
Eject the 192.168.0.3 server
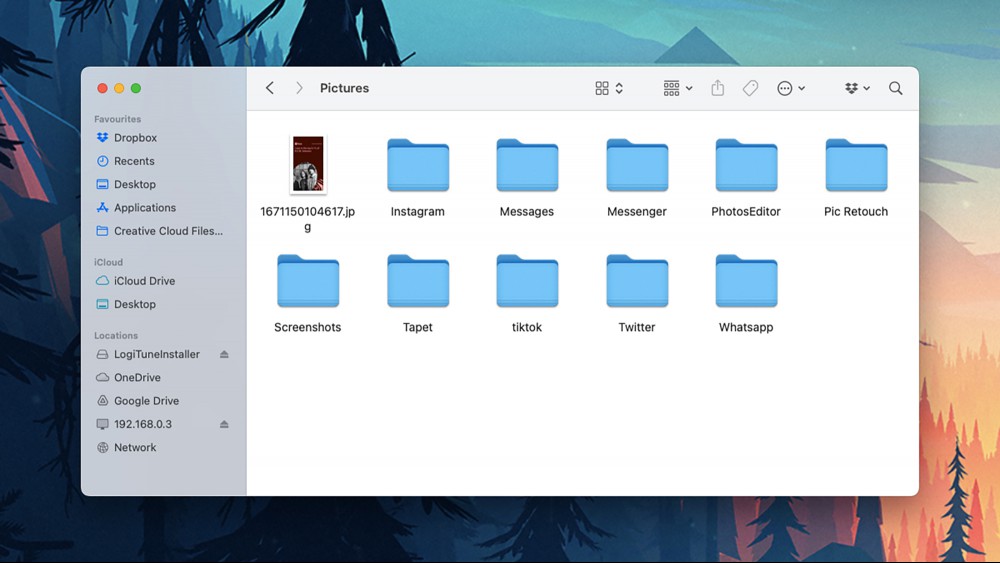point(224,424)
